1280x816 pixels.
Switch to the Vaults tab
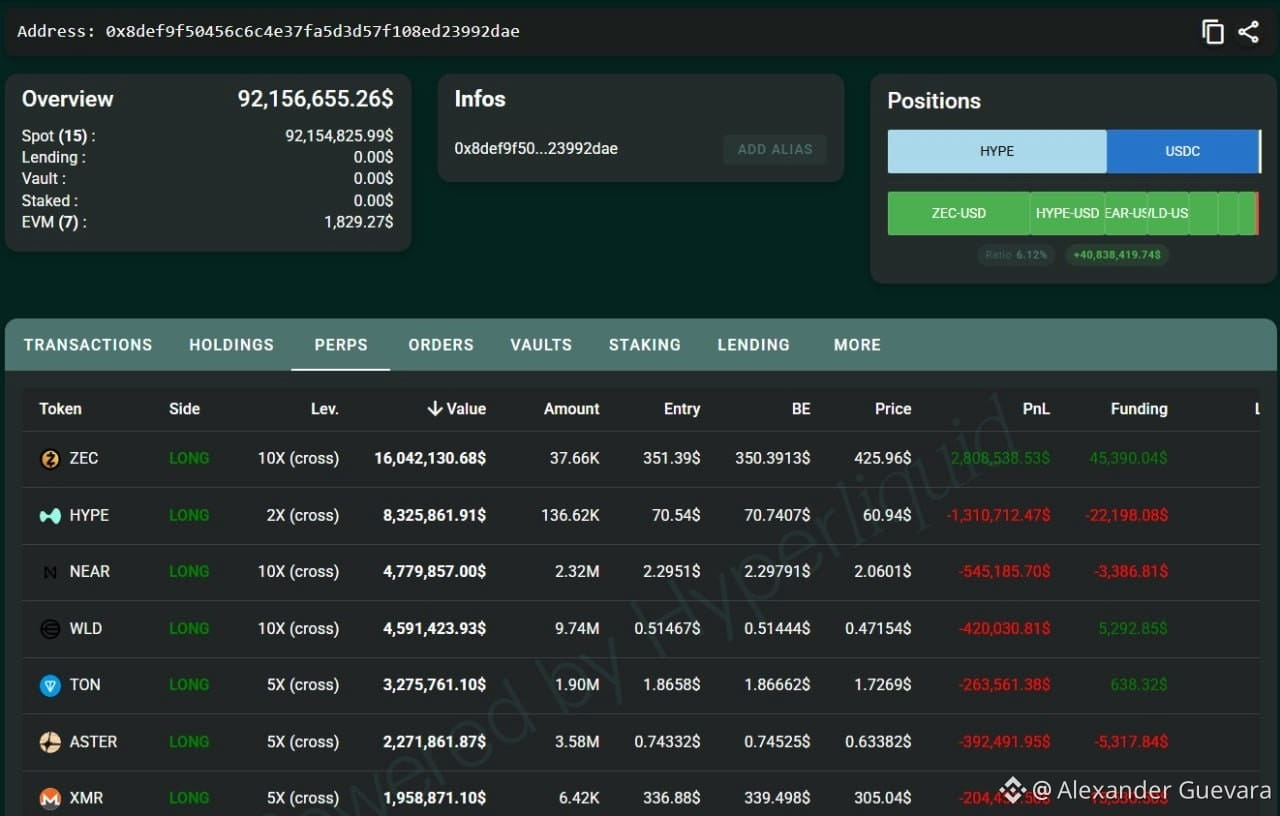click(541, 345)
